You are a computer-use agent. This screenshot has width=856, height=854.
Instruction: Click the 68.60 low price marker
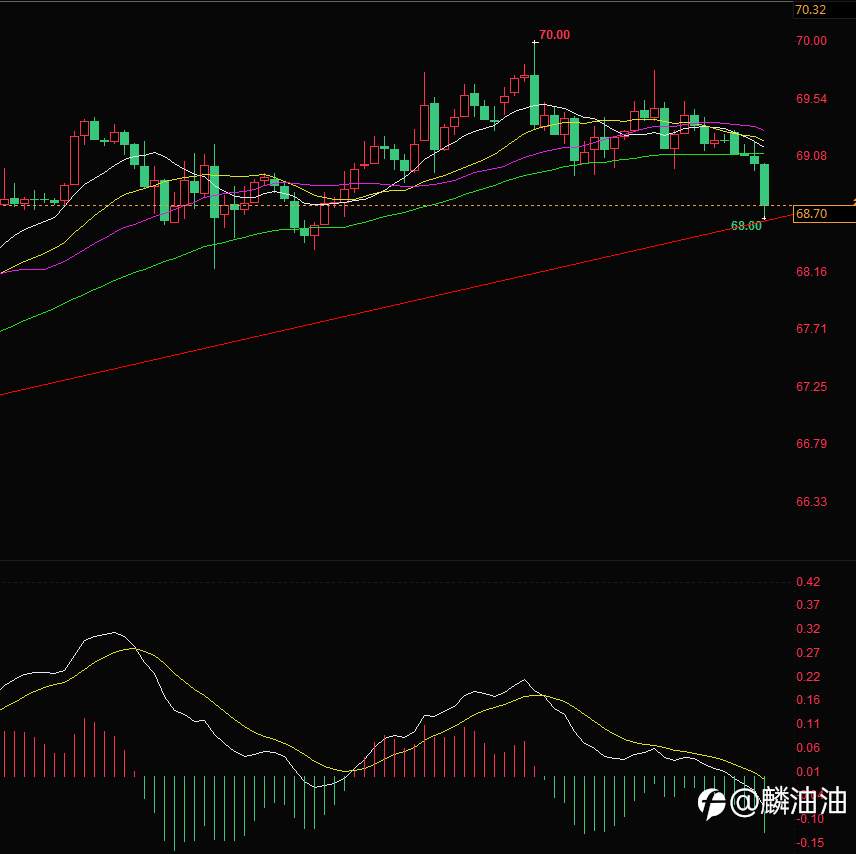[x=746, y=226]
